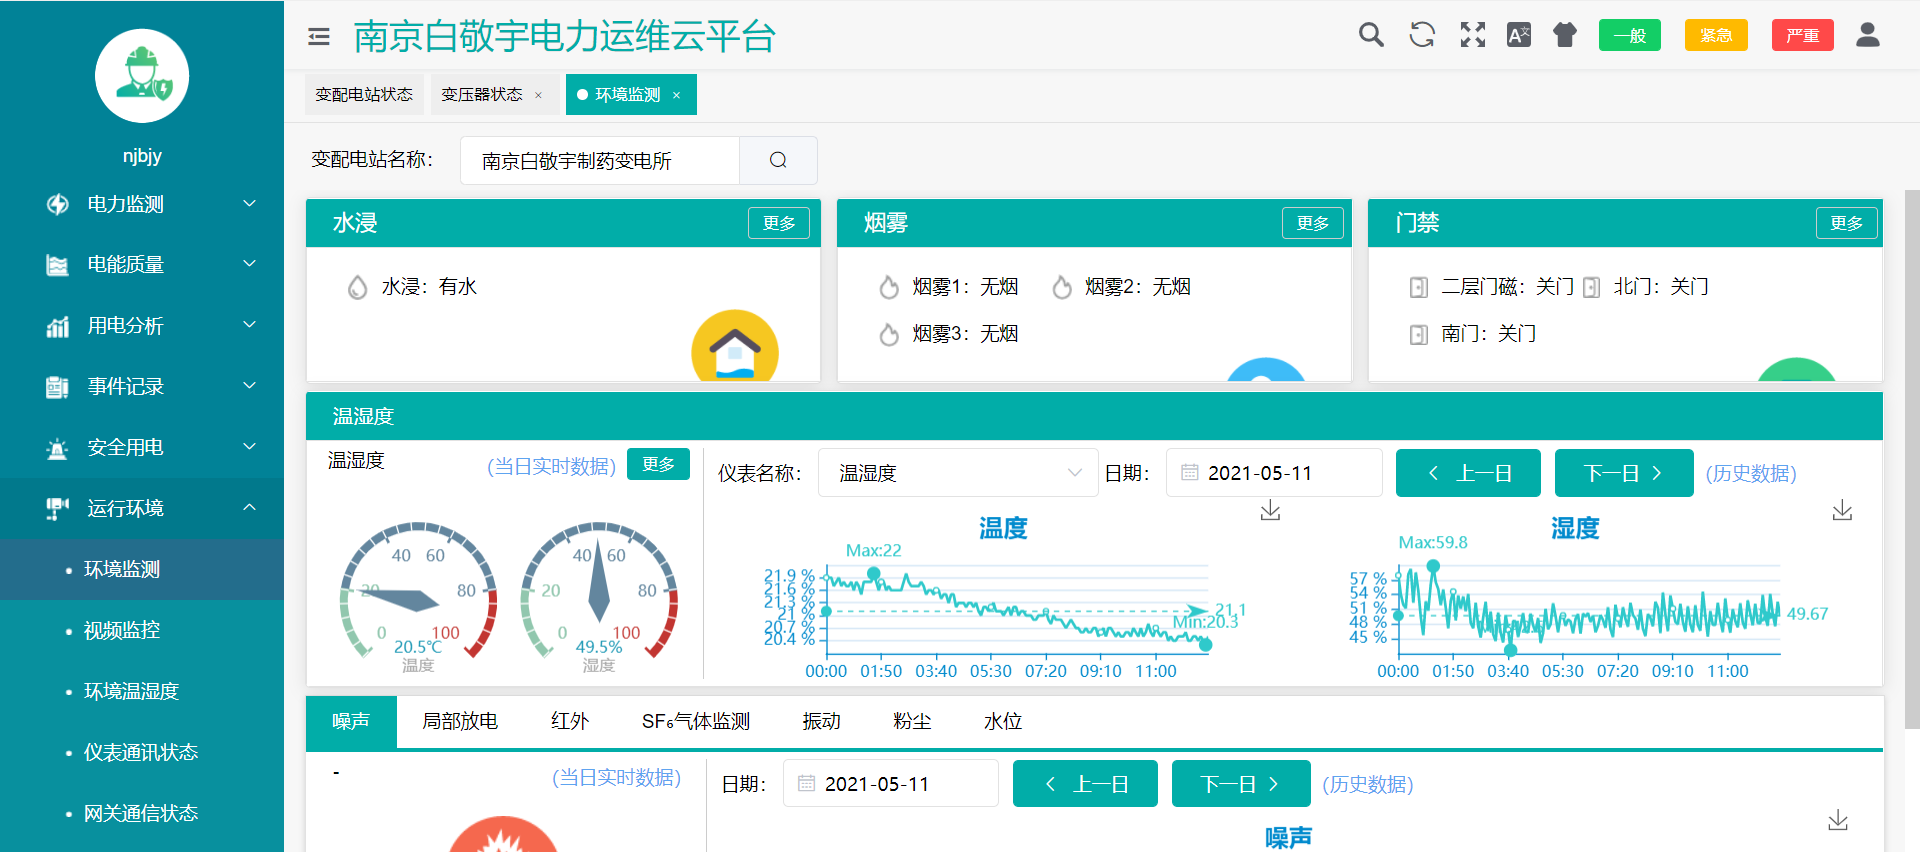Expand the 安全用电 menu
The width and height of the screenshot is (1920, 852).
pyautogui.click(x=142, y=448)
